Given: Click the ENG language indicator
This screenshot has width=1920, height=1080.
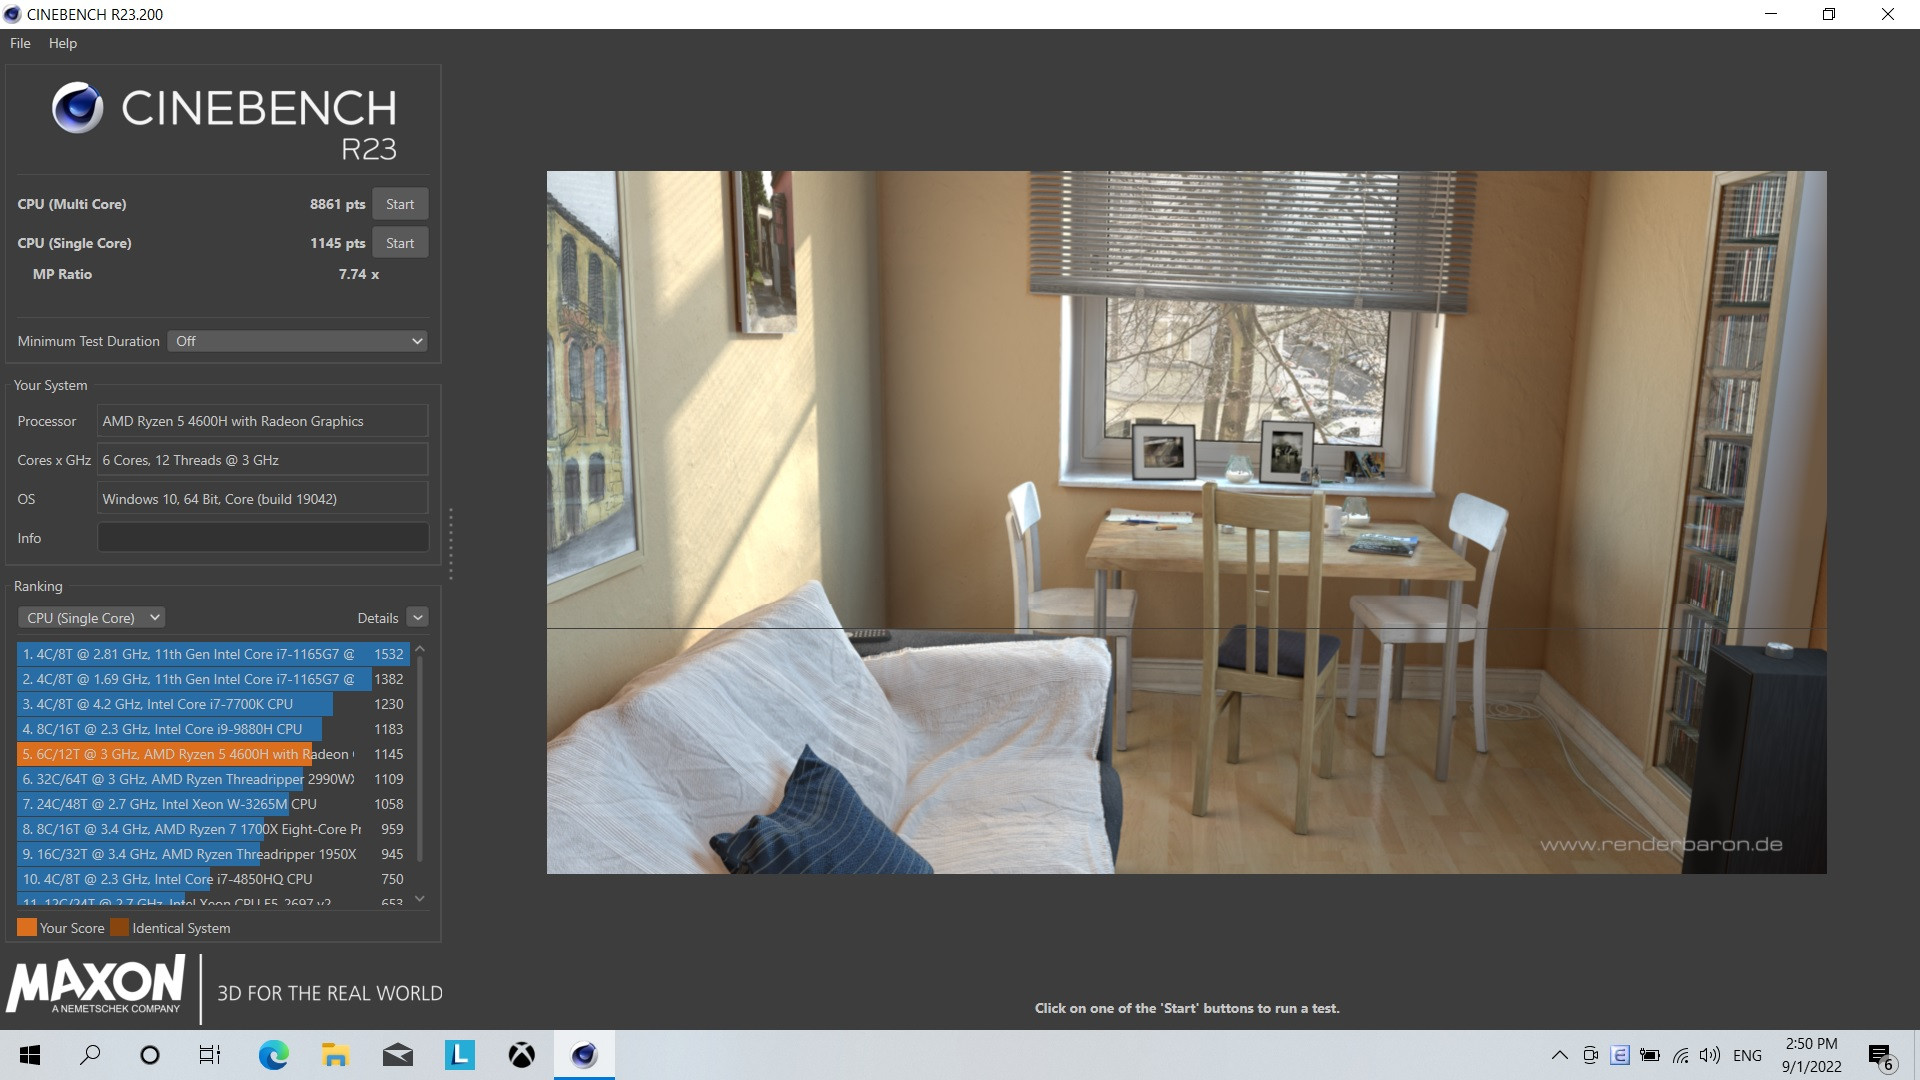Looking at the screenshot, I should point(1747,1055).
